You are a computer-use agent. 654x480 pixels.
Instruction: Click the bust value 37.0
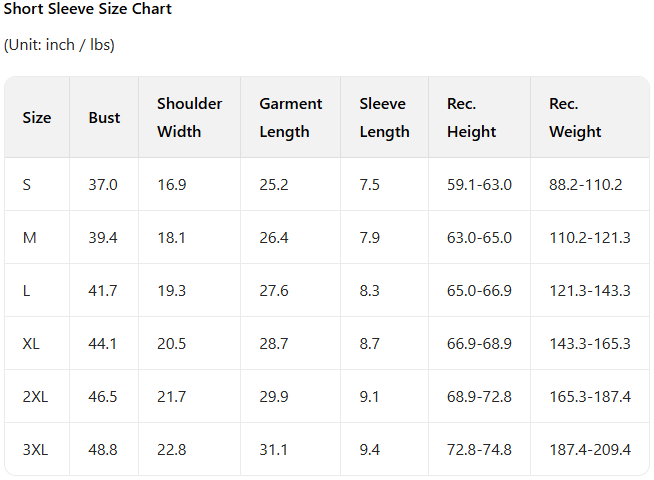pyautogui.click(x=103, y=185)
